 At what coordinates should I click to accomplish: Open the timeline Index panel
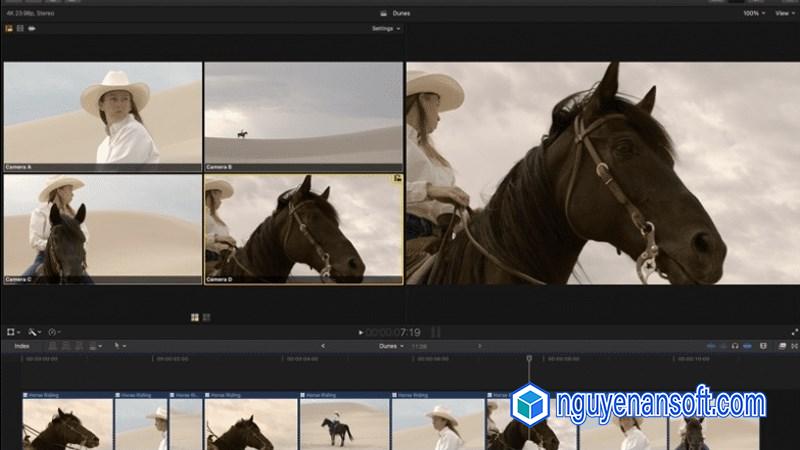click(22, 346)
